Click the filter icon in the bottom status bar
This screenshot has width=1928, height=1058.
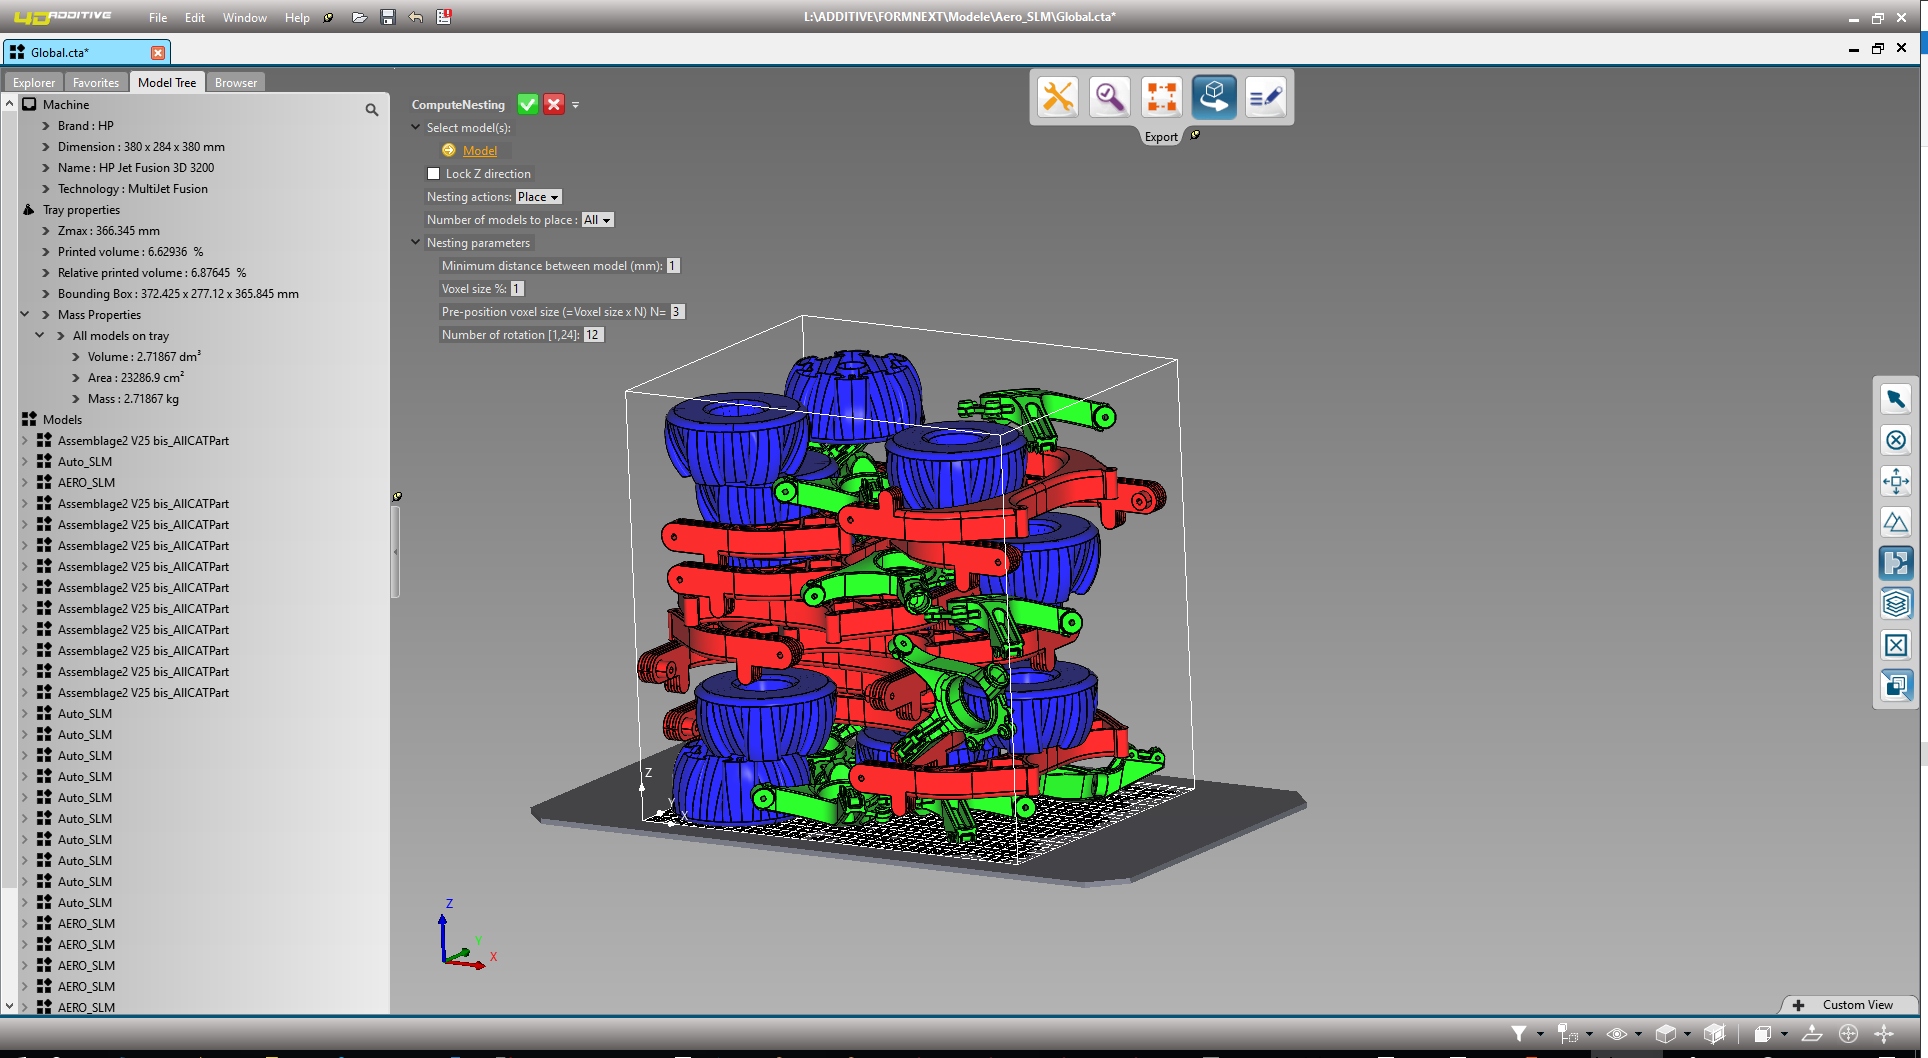point(1521,1033)
